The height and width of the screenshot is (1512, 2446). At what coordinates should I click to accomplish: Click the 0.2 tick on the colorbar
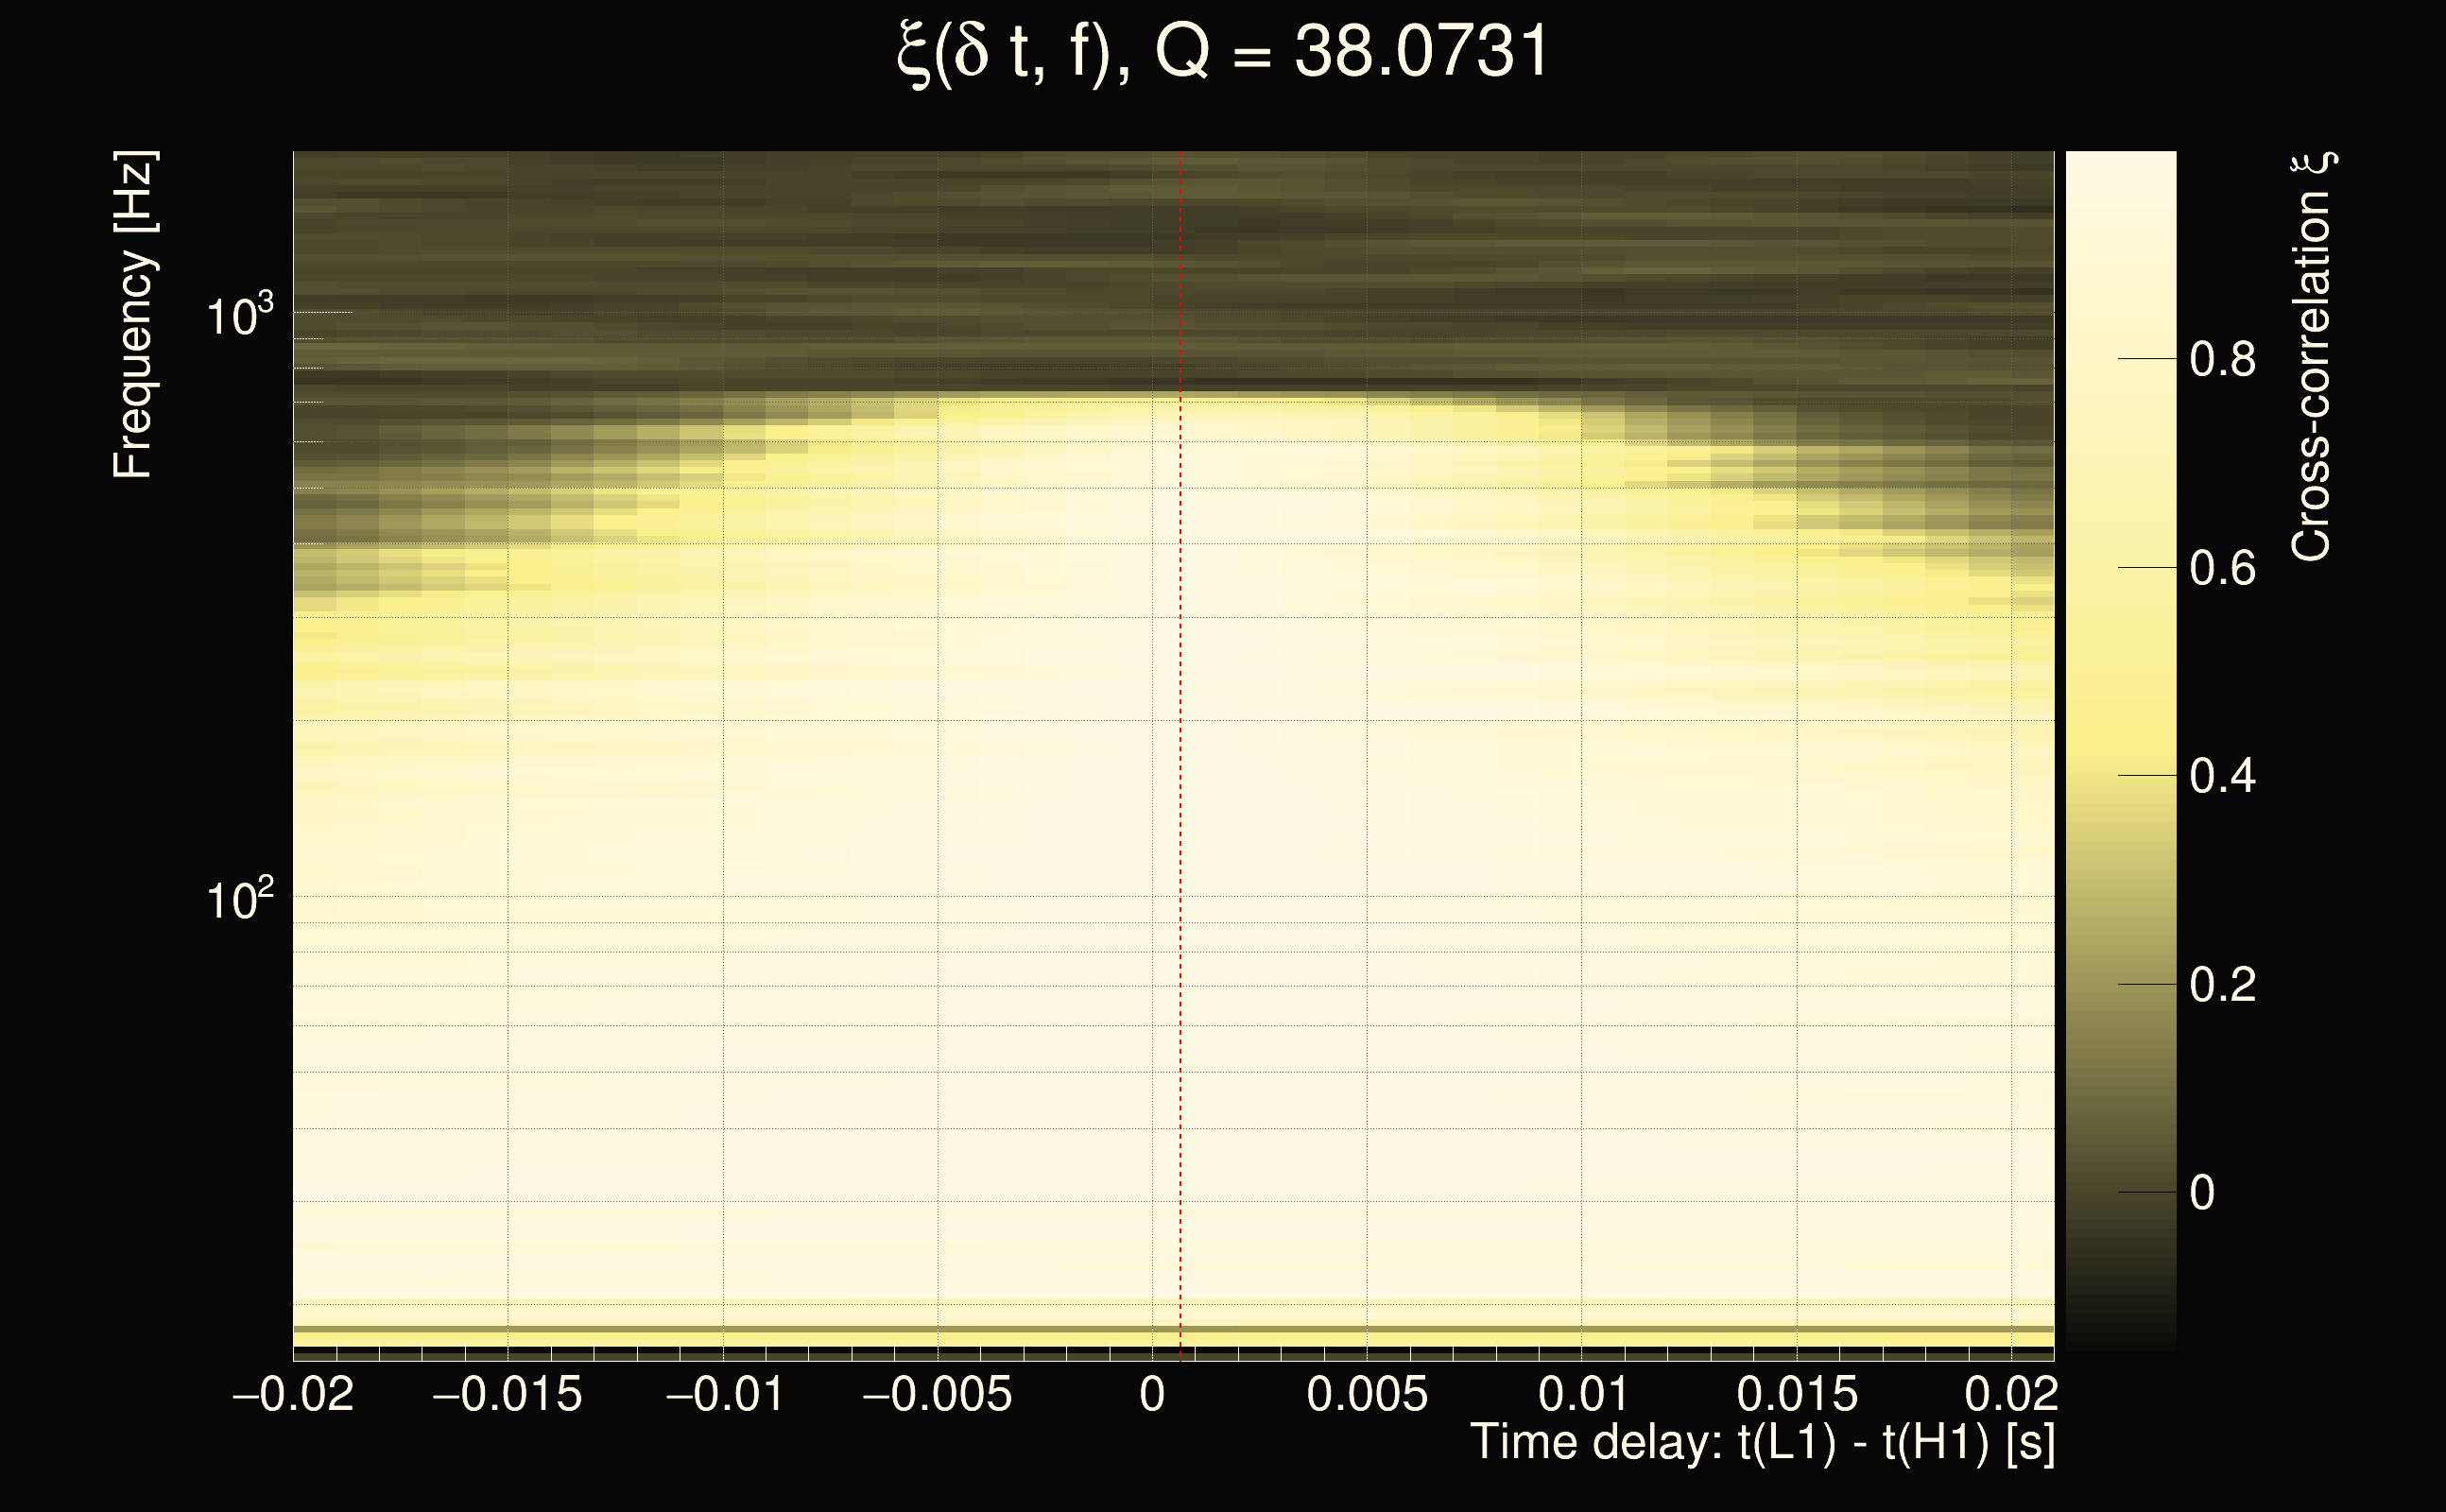click(2222, 985)
